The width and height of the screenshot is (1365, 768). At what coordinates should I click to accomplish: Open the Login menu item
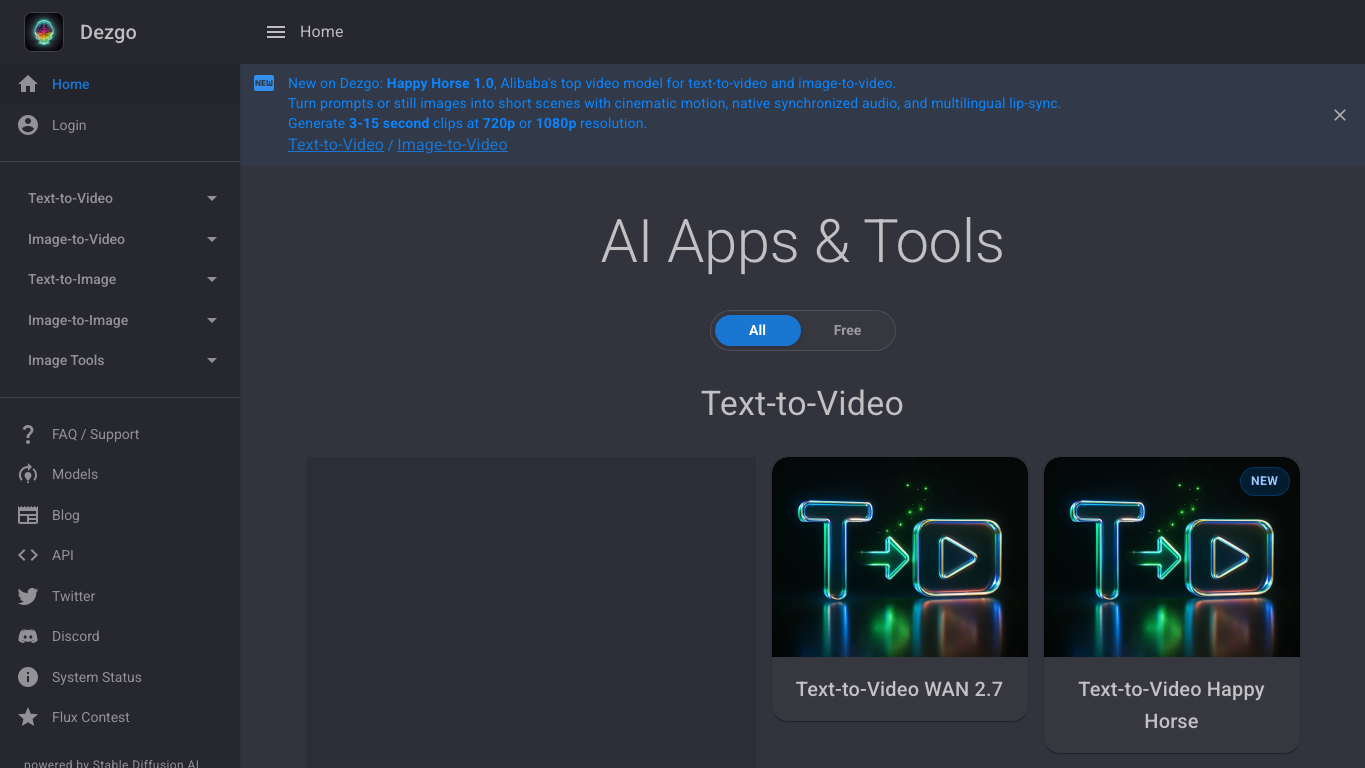pos(120,125)
